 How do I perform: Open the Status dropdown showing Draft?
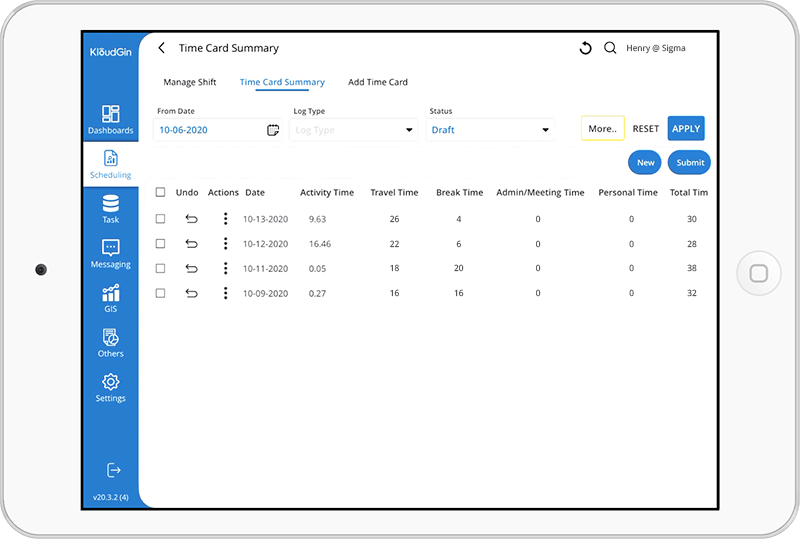[x=545, y=130]
